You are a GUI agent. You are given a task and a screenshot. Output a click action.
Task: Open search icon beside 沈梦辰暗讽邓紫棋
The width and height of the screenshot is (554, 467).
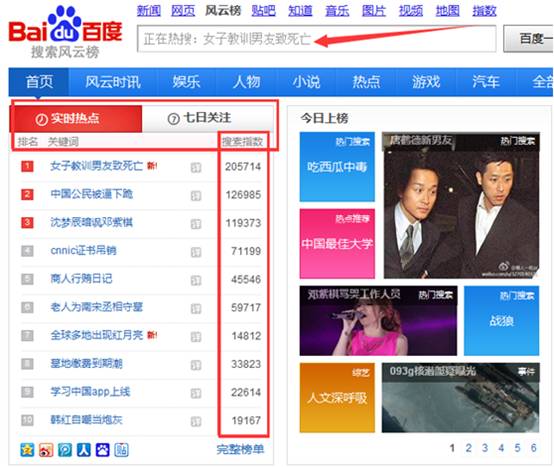point(196,224)
